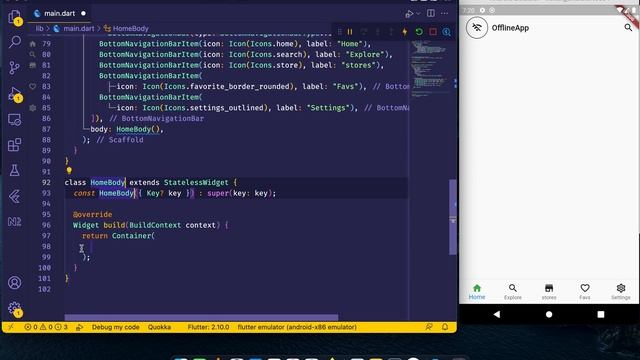Tap the offline wifi avatar icon
Screen dimensions: 640x360
[x=477, y=28]
